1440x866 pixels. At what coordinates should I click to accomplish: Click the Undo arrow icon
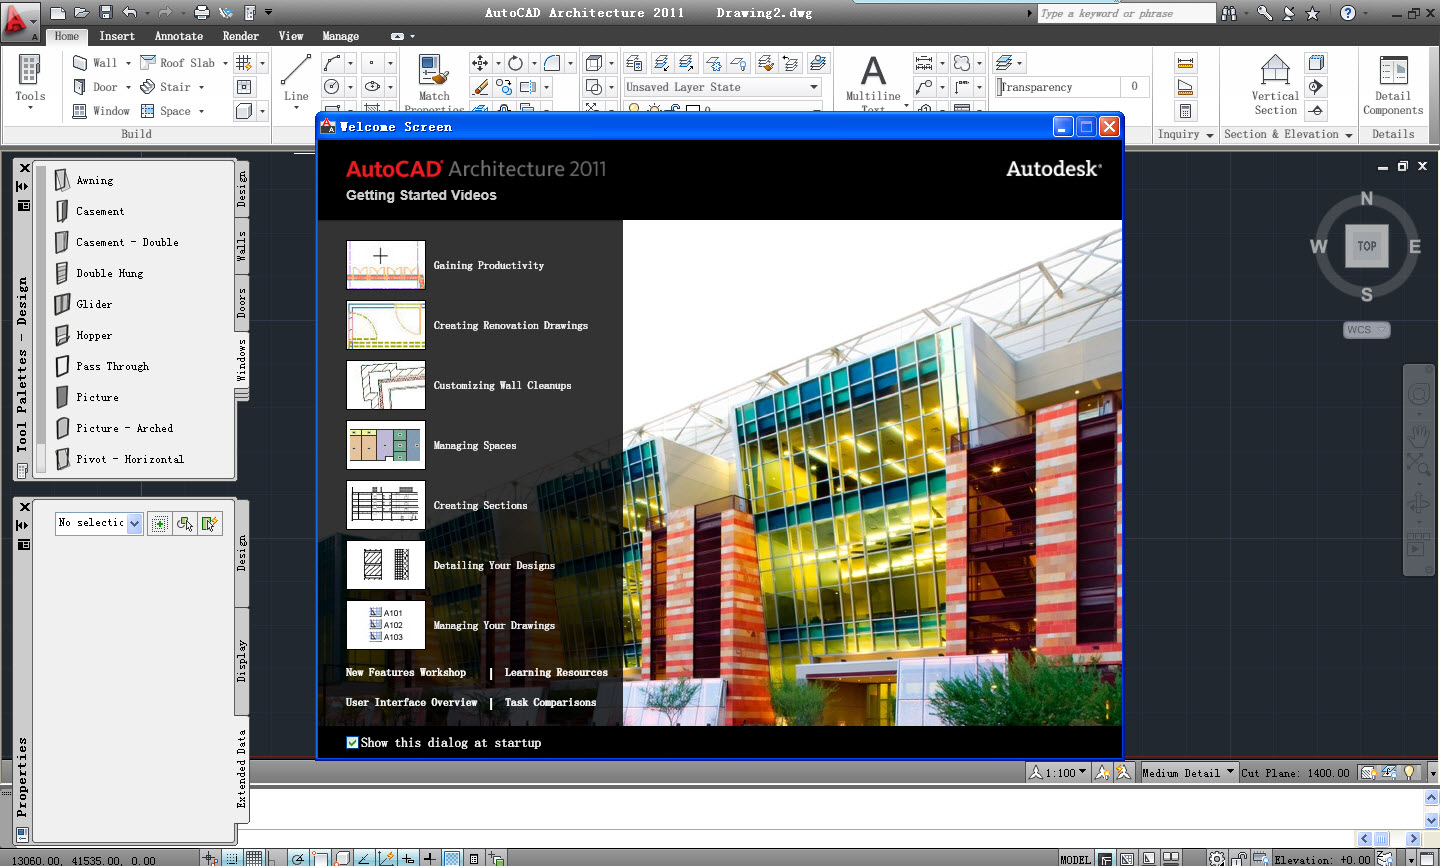[130, 13]
